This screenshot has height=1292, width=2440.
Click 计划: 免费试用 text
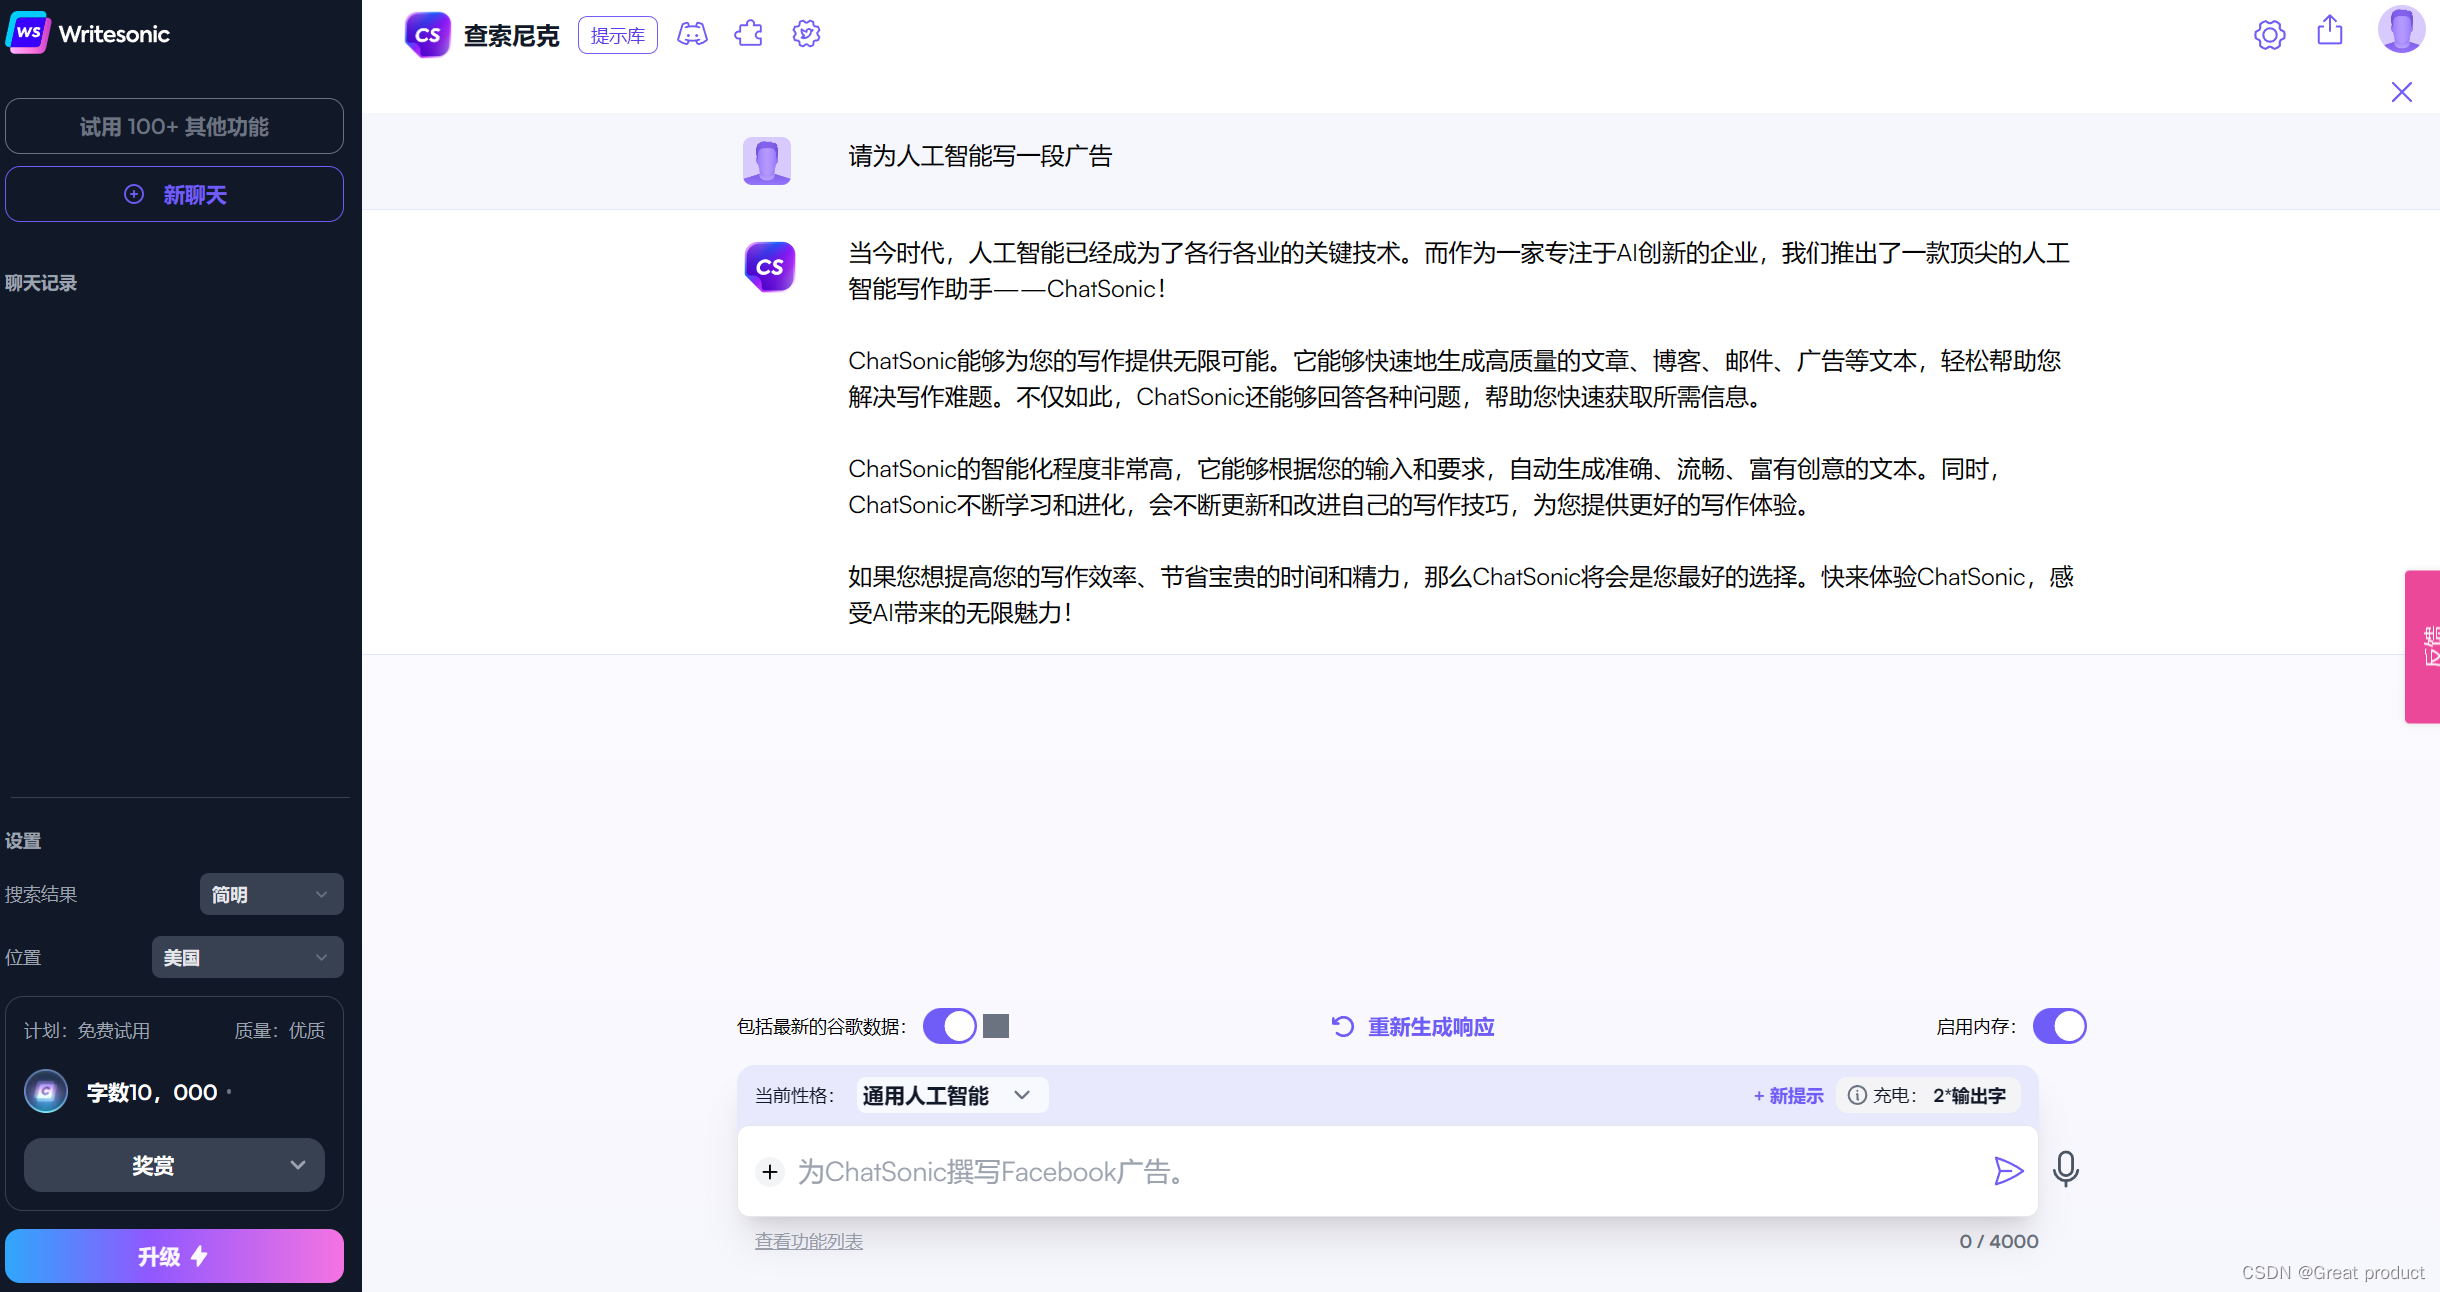[x=87, y=1030]
